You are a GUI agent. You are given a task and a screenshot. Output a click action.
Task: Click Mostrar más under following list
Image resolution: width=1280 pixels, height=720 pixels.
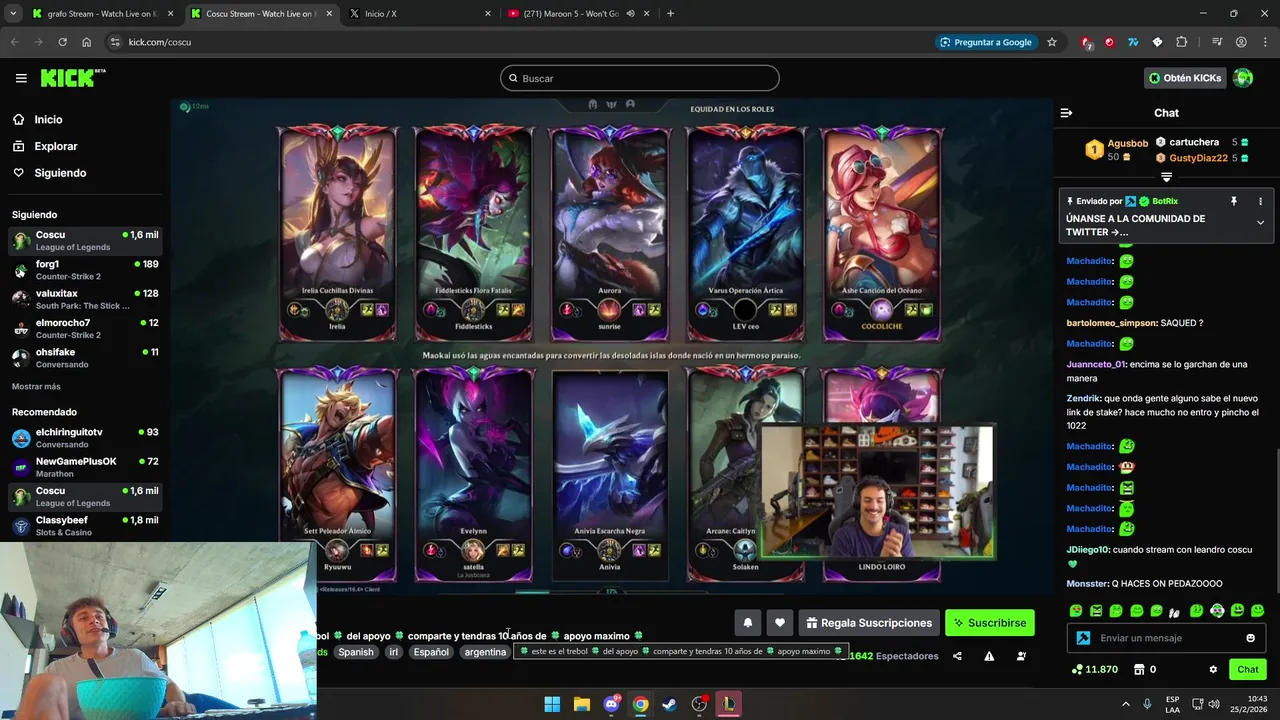[36, 386]
